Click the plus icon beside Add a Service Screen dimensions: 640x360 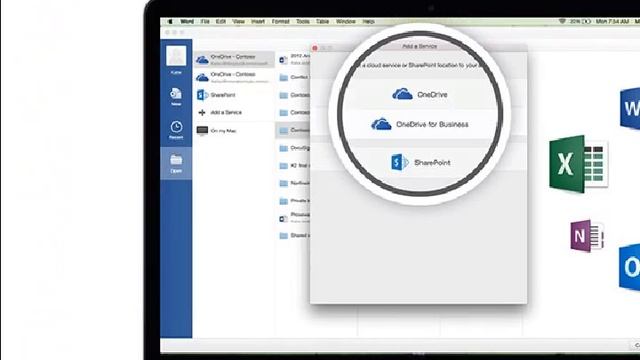(x=202, y=113)
